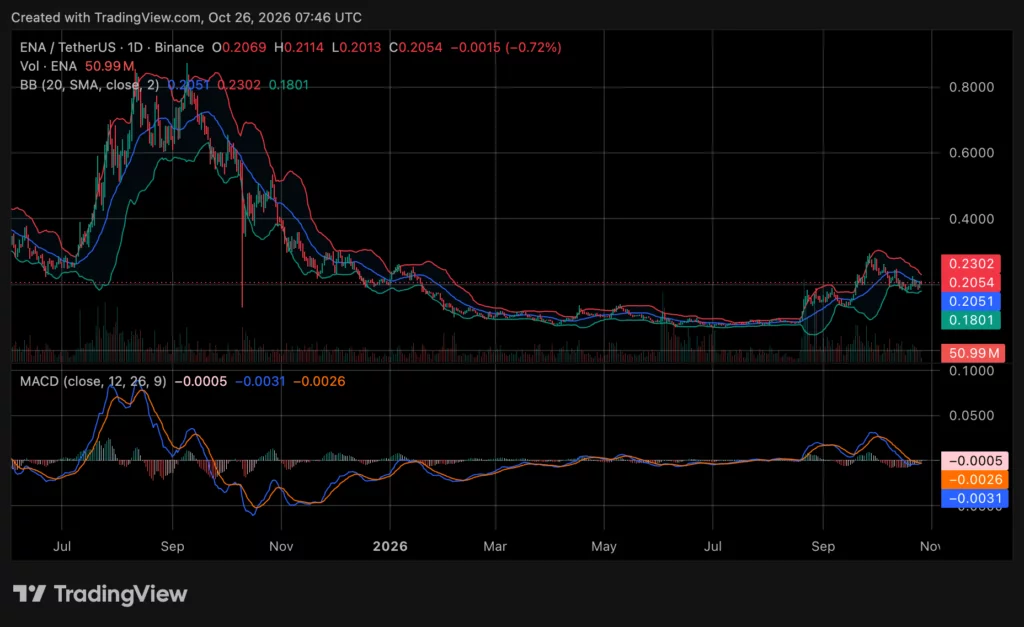Click the first Sep label, left of the first Nov label
This screenshot has height=627, width=1024.
[x=172, y=546]
